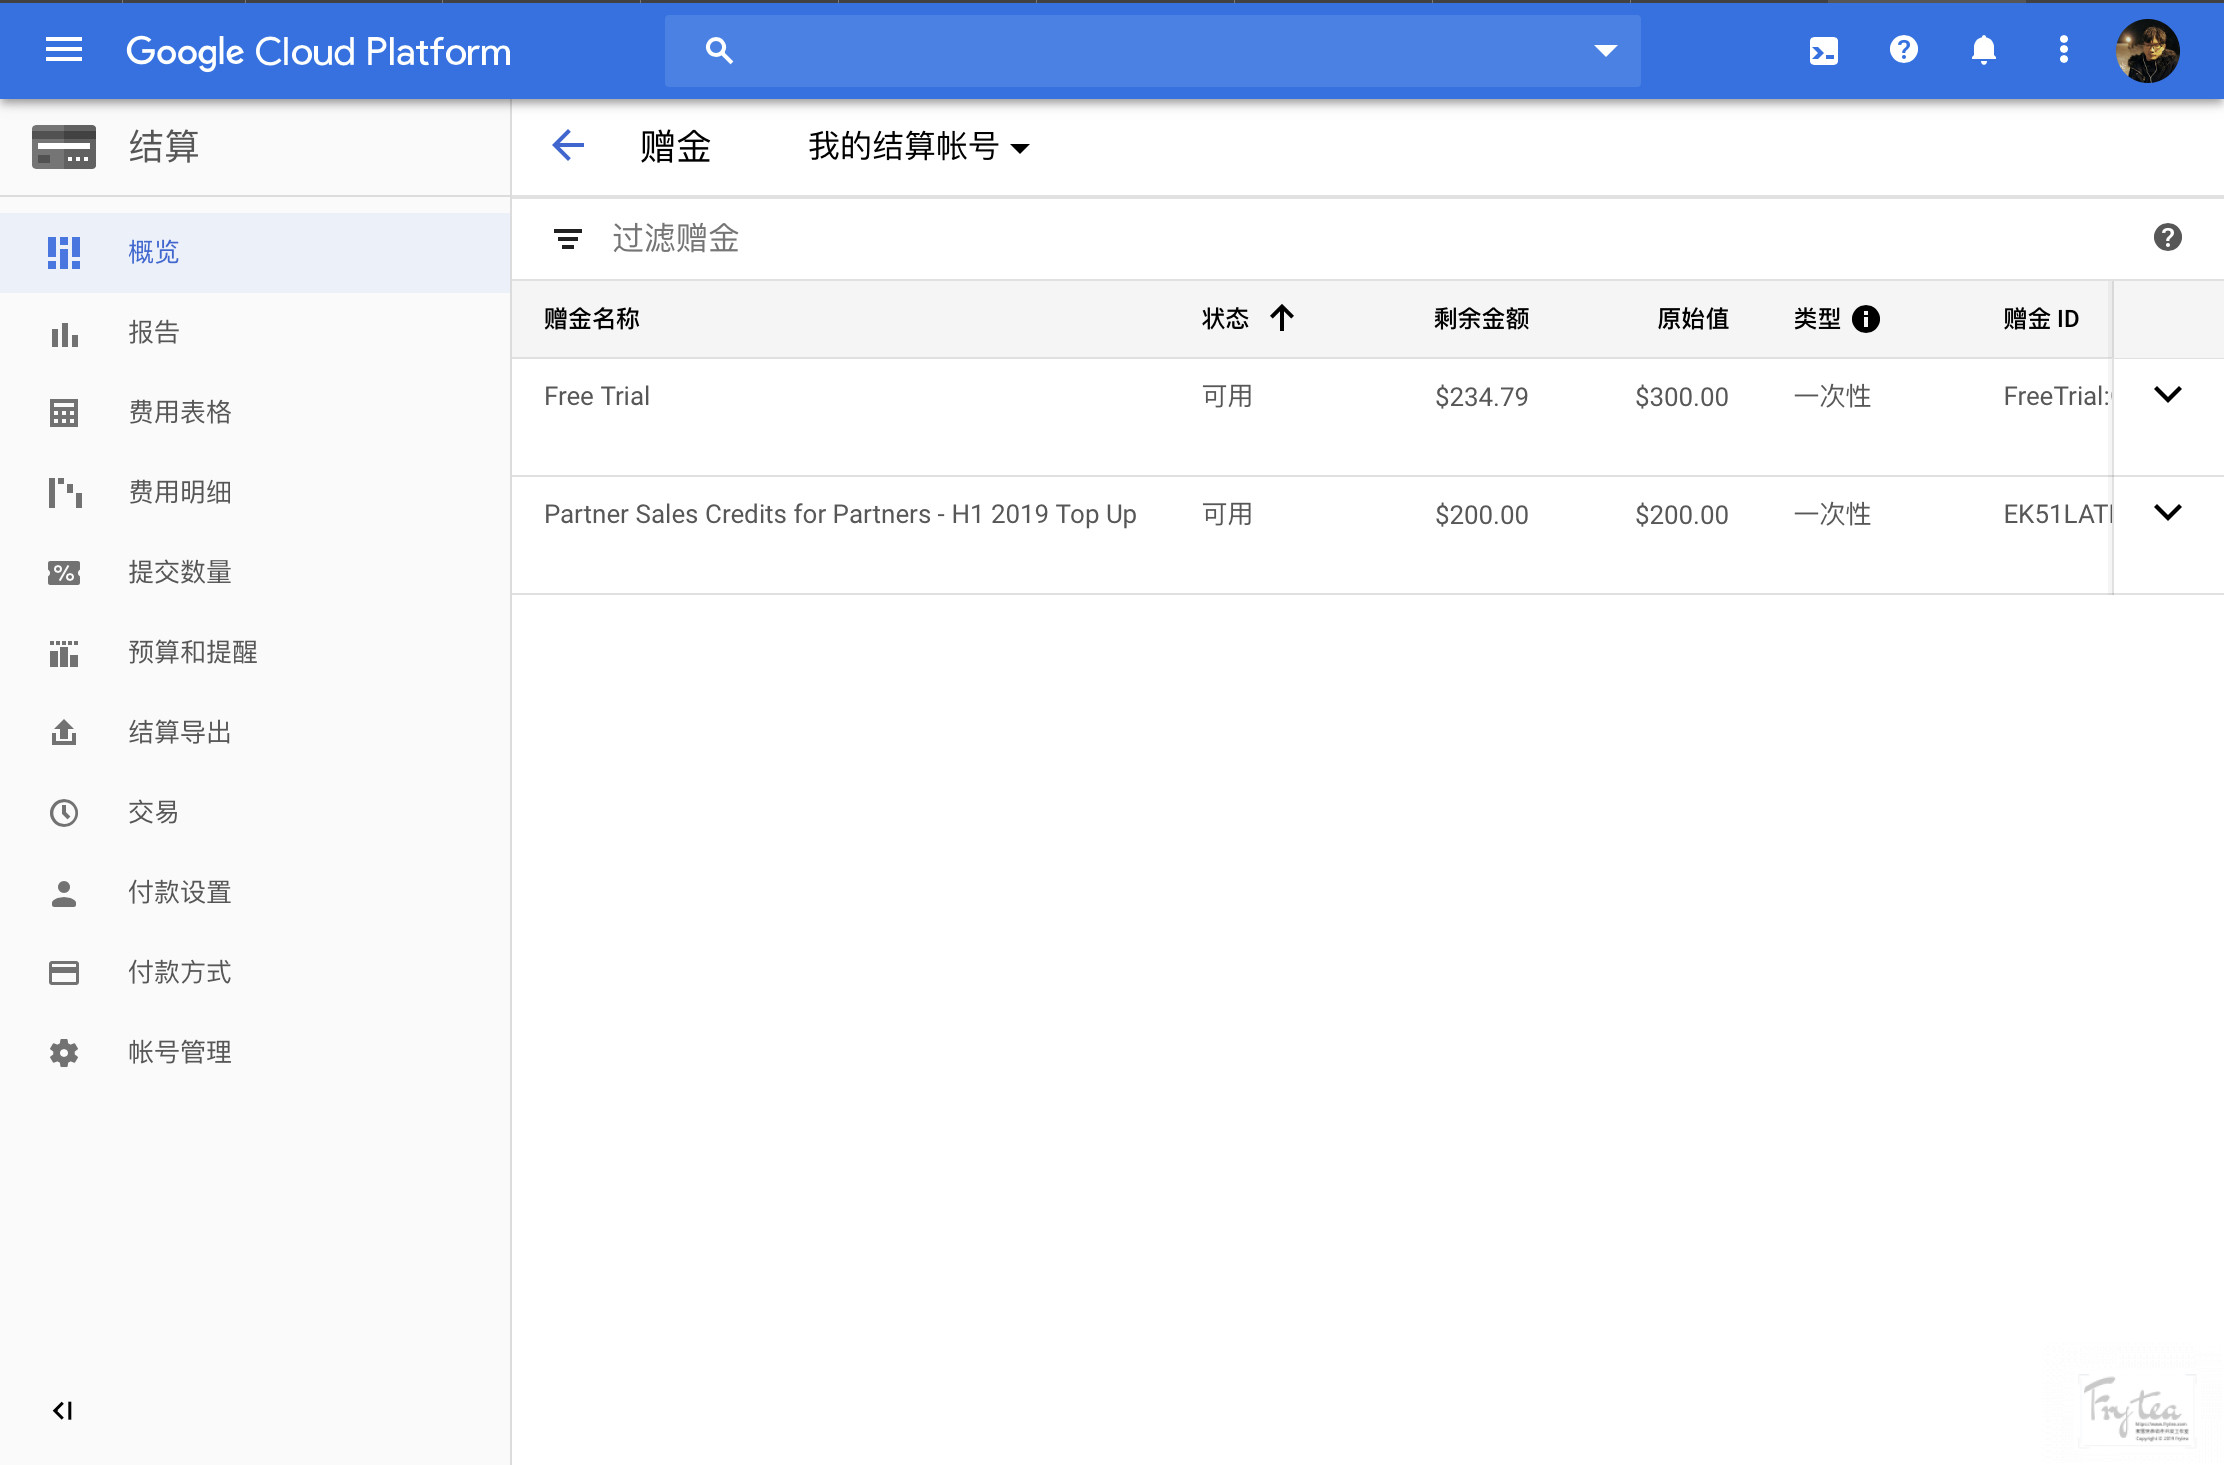Screen dimensions: 2224x1465
Task: Open the help icon for the credits table
Action: coord(2167,238)
